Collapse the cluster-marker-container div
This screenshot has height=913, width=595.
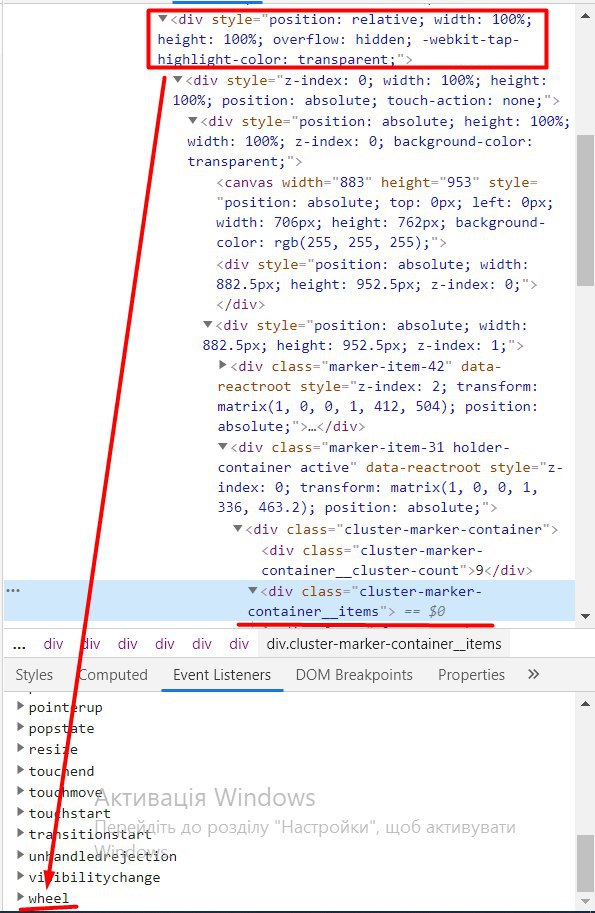pyautogui.click(x=238, y=529)
